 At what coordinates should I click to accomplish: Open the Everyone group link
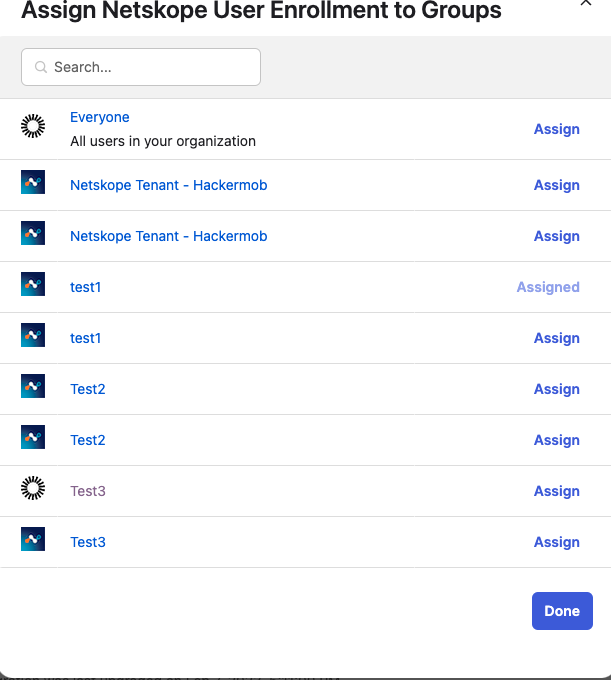(100, 117)
